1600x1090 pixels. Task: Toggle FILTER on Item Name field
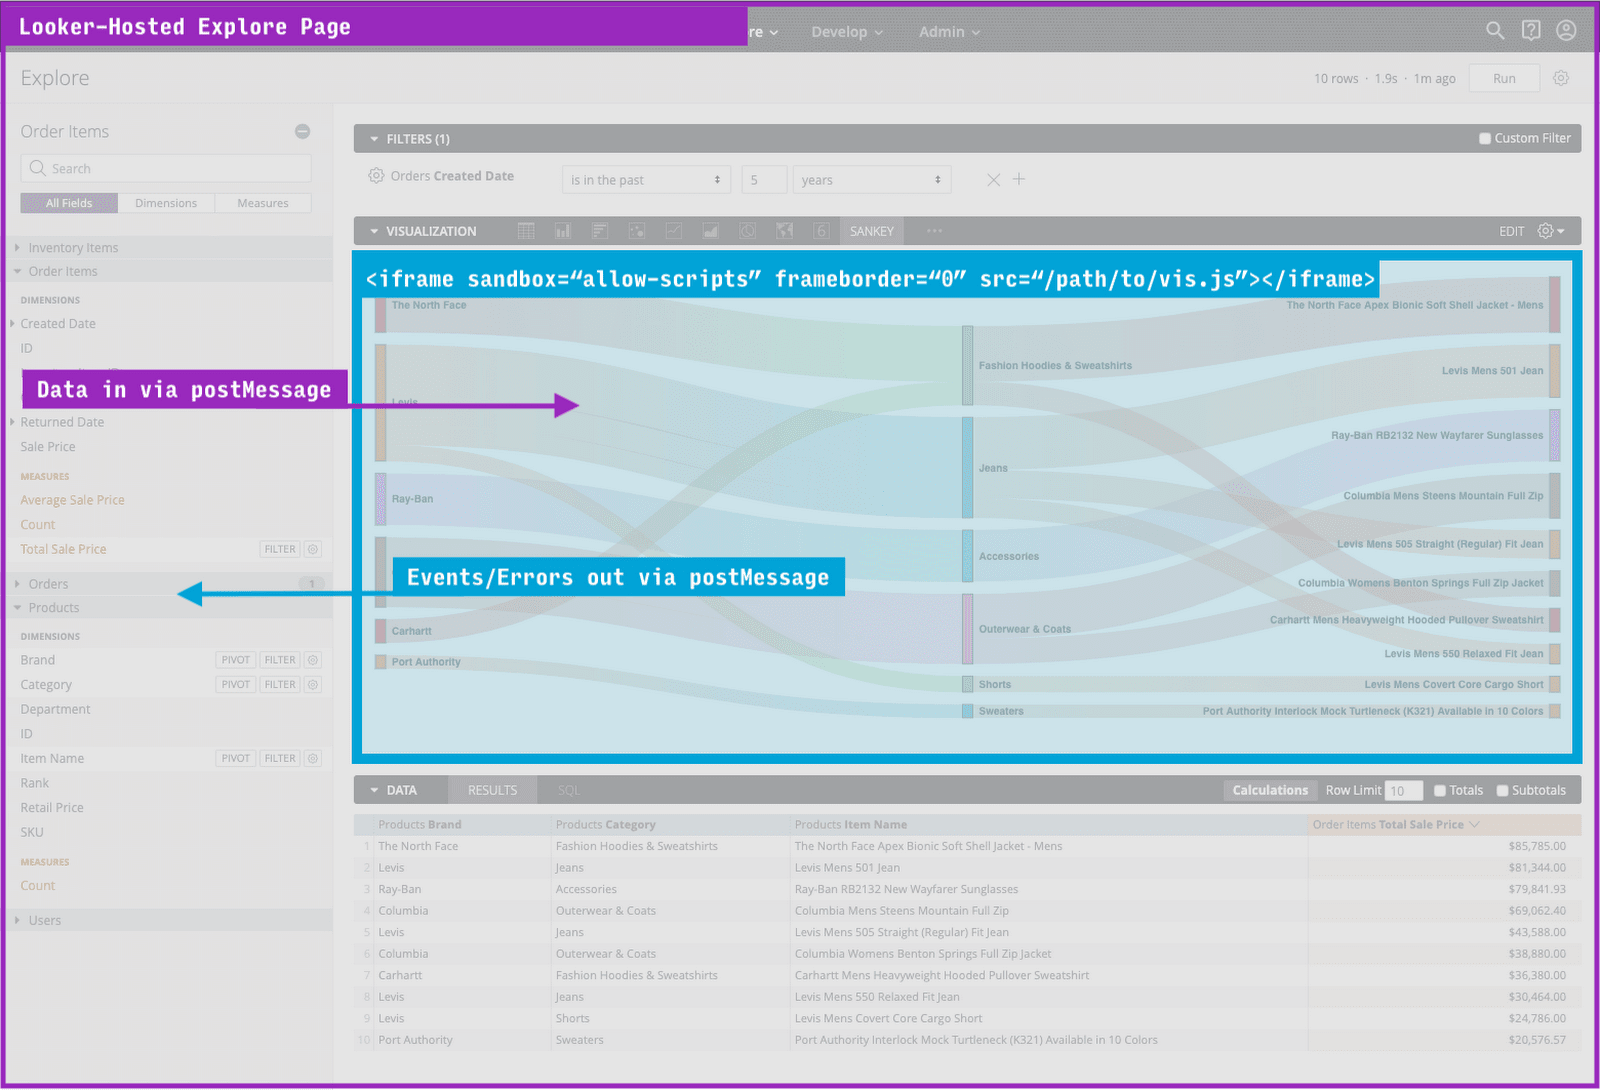tap(280, 758)
